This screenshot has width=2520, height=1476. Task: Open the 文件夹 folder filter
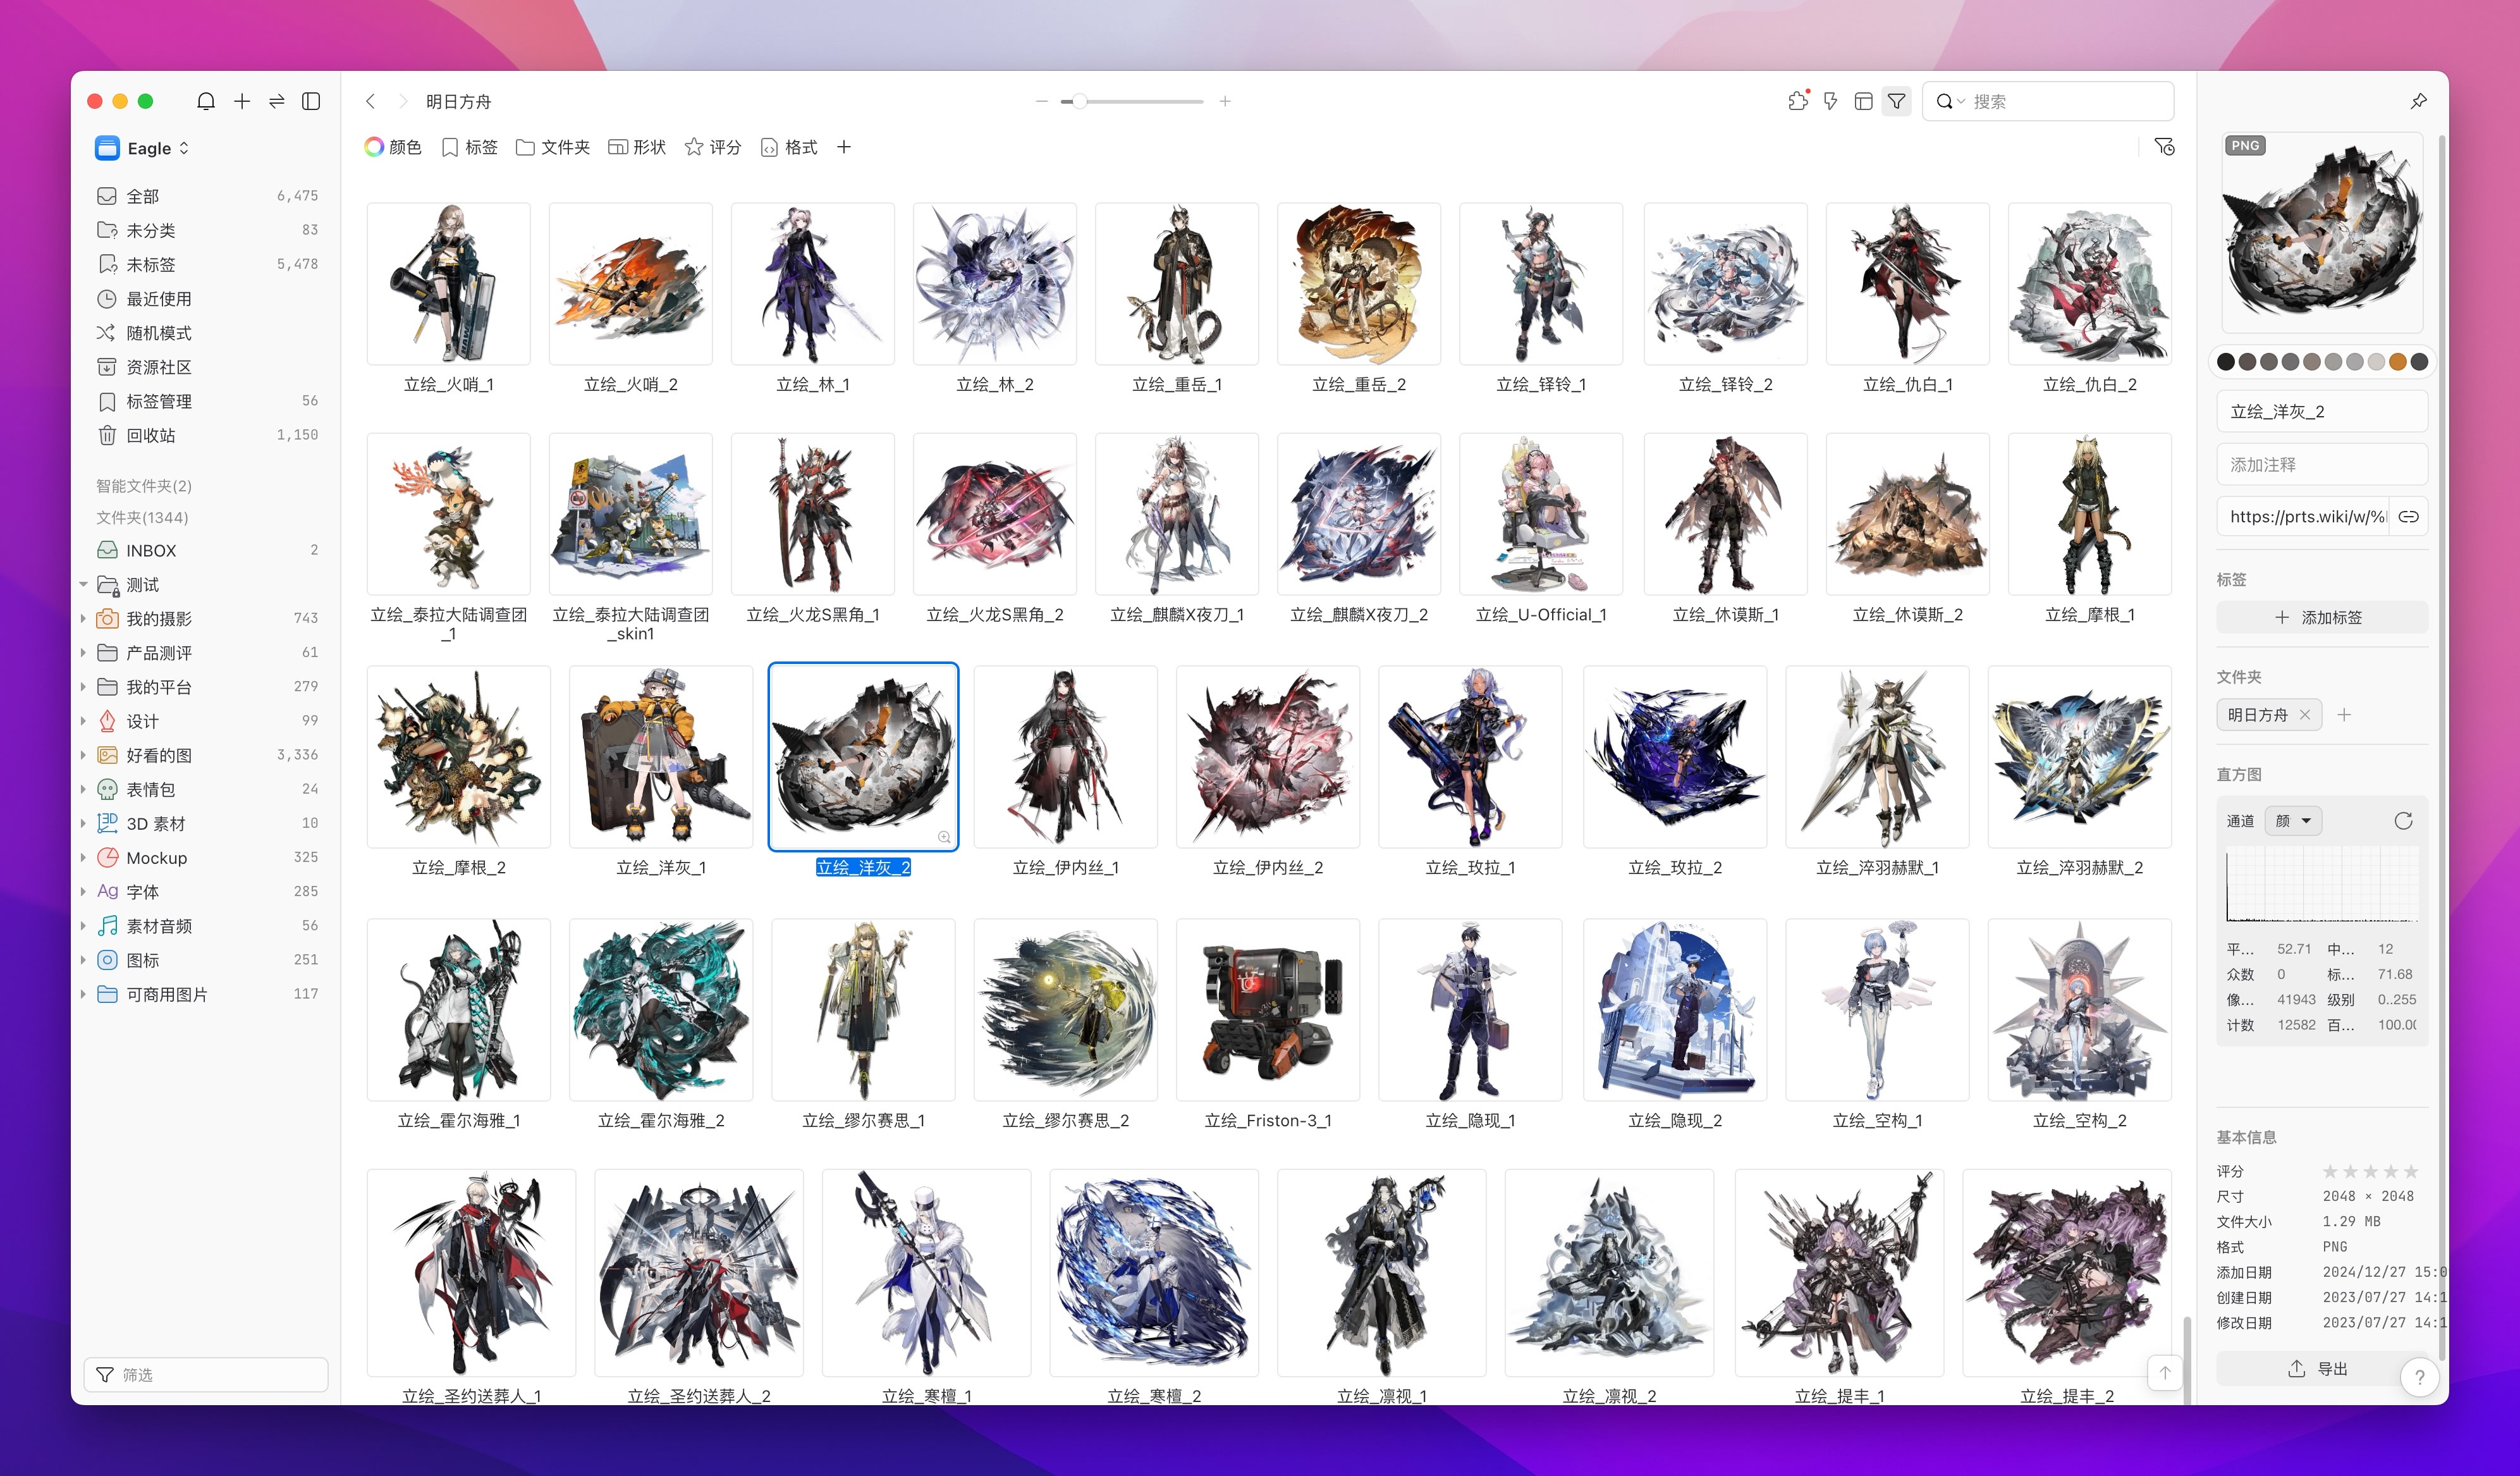[553, 147]
